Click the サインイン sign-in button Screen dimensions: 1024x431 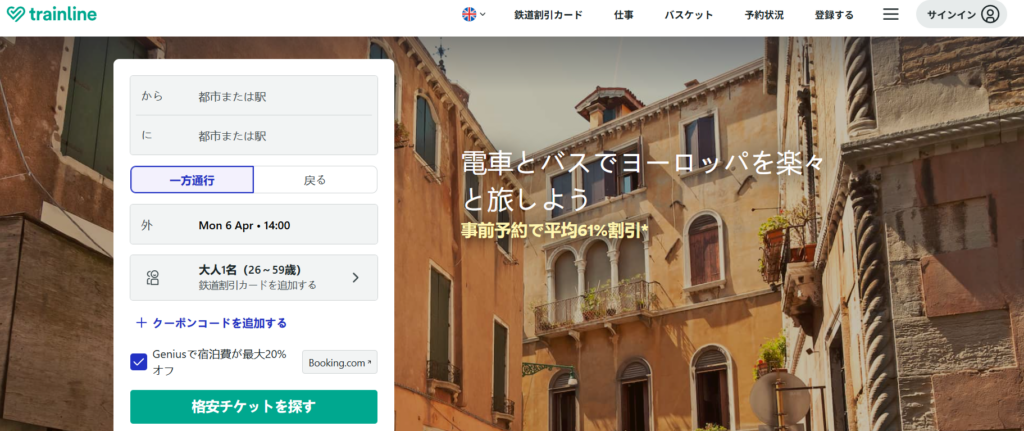pos(961,14)
